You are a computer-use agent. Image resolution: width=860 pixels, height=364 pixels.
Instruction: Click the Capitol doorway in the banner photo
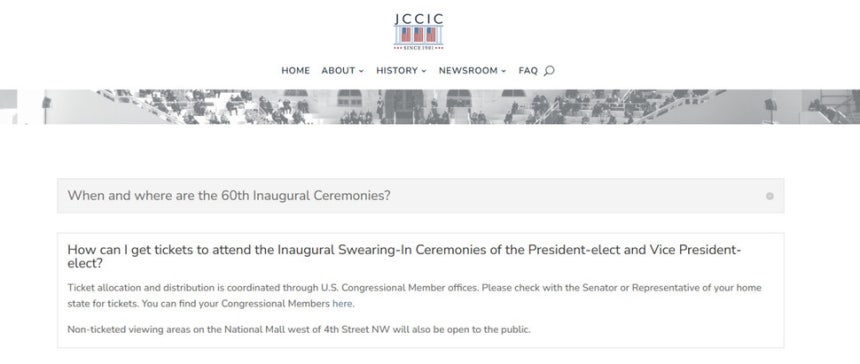click(403, 107)
